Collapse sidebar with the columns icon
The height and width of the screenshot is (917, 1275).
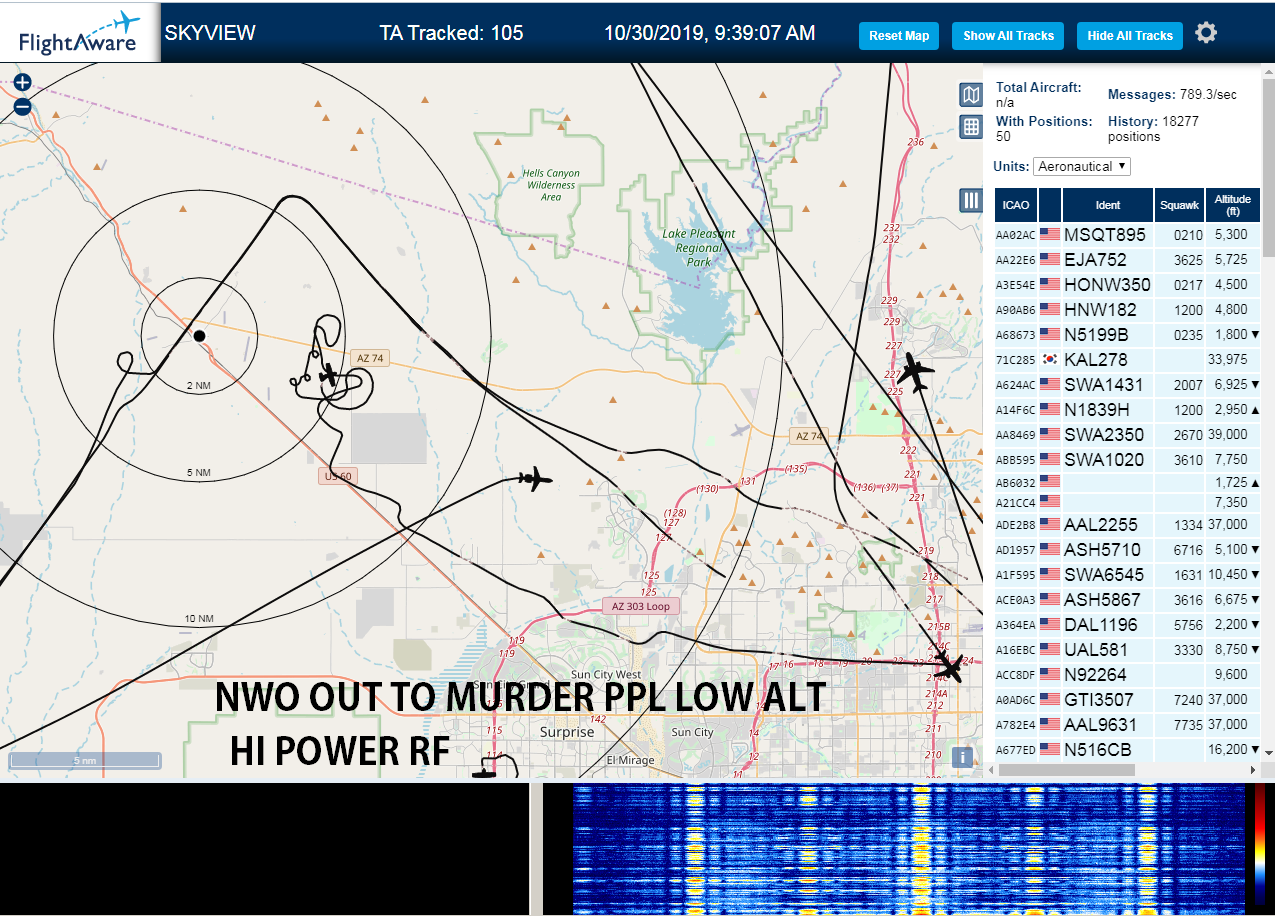point(970,200)
